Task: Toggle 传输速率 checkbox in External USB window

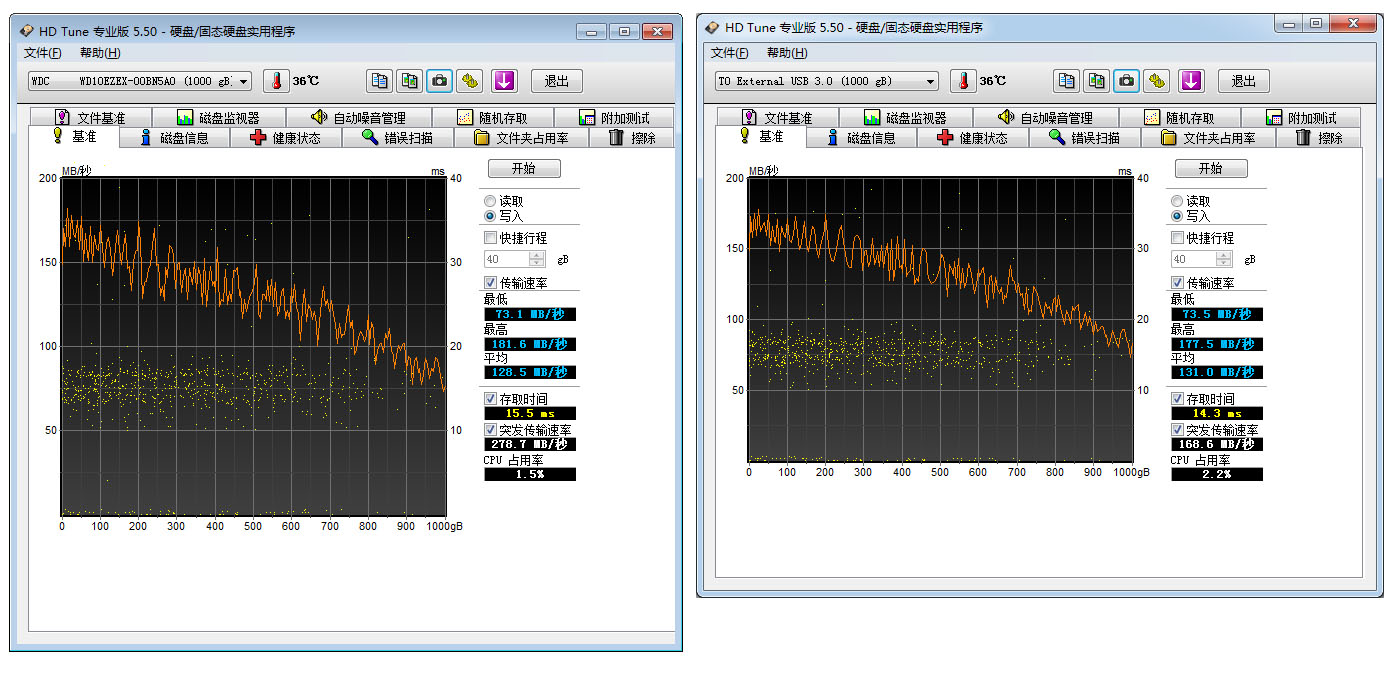Action: click(x=1177, y=284)
